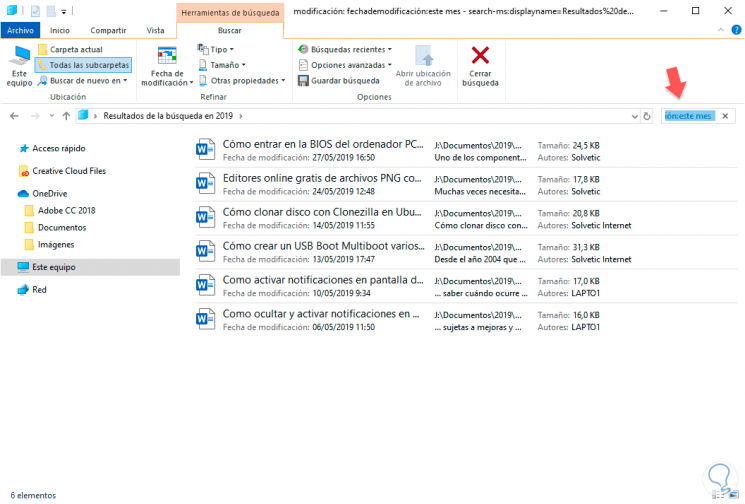The height and width of the screenshot is (504, 745).
Task: Select file Editores online gratis de archivos PNG
Action: pyautogui.click(x=466, y=185)
